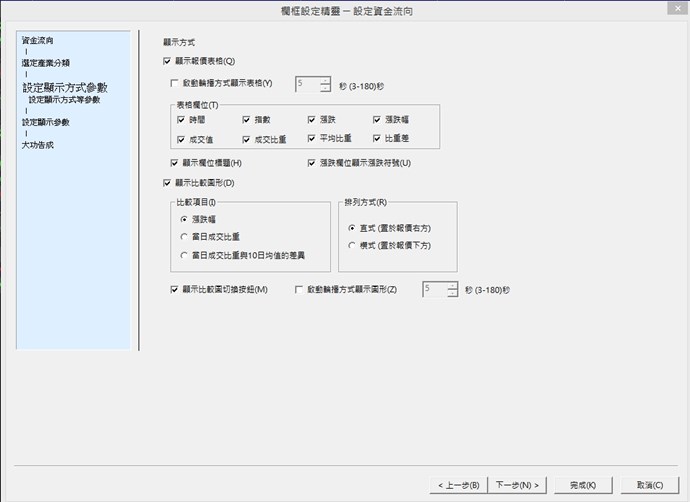Screen dimensions: 690x502
Task: Toggle 漲跌欄位顯示漲跌符號(U) checkbox
Action: point(312,163)
